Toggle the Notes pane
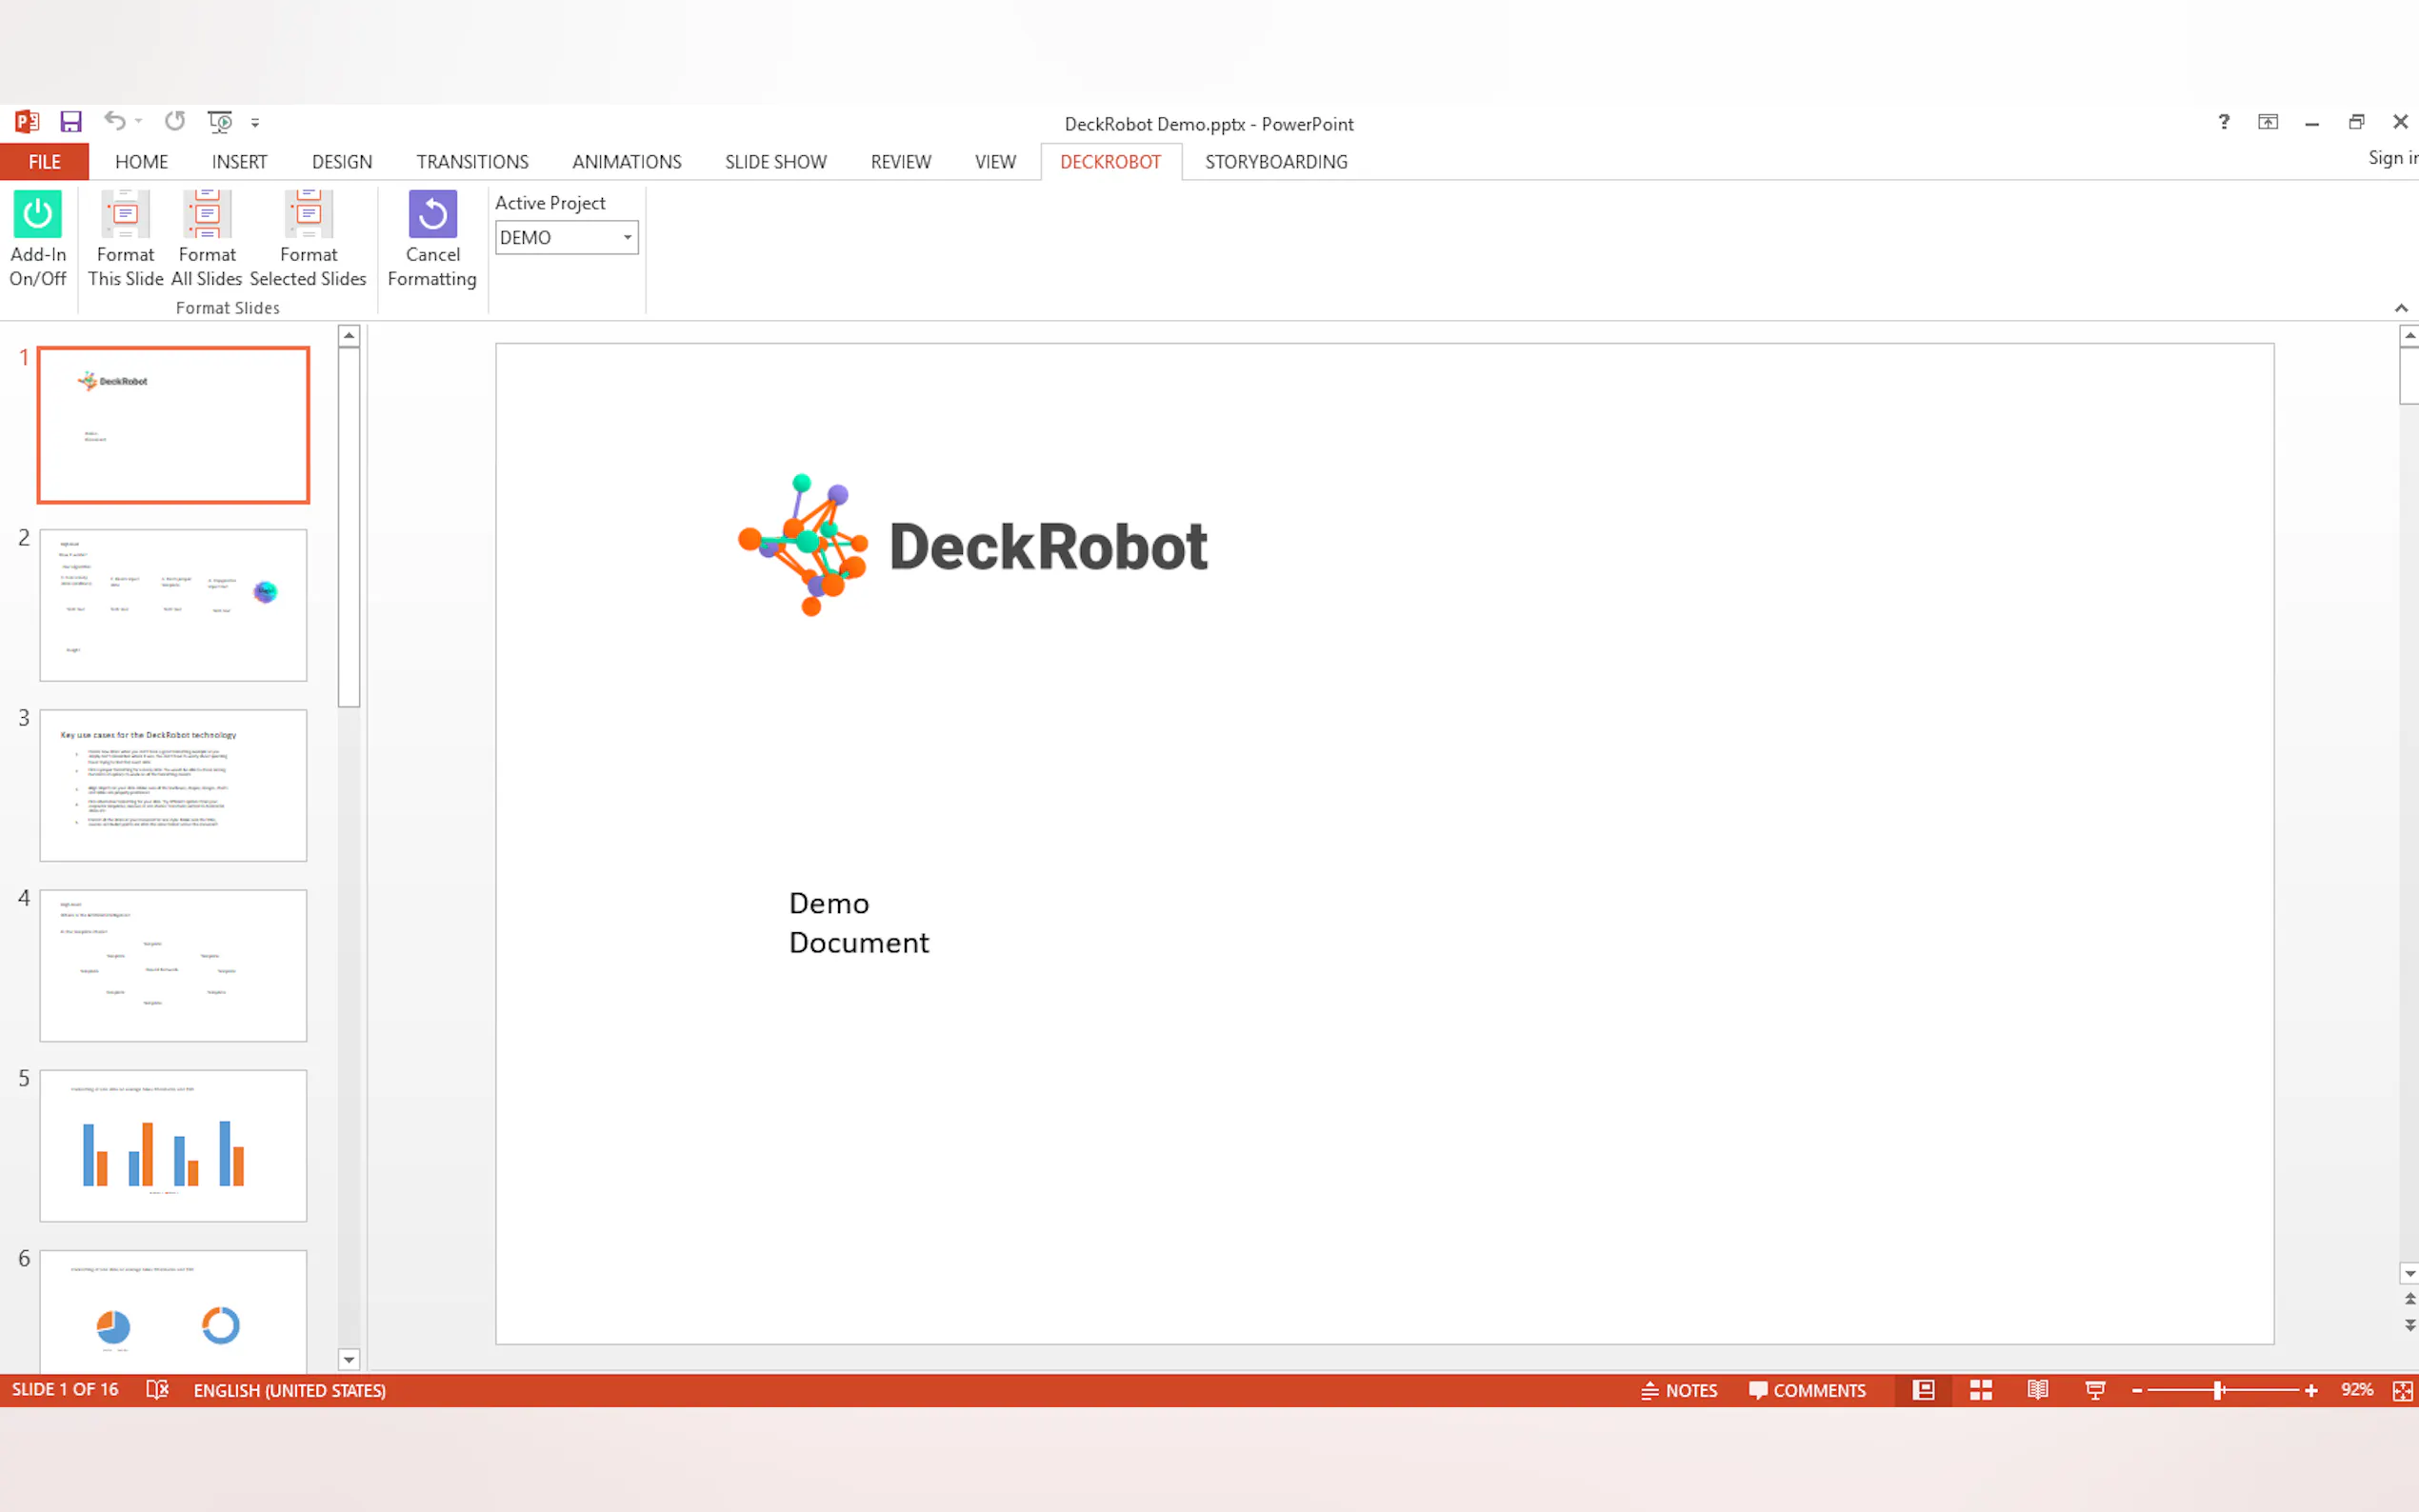2419x1512 pixels. (x=1679, y=1390)
